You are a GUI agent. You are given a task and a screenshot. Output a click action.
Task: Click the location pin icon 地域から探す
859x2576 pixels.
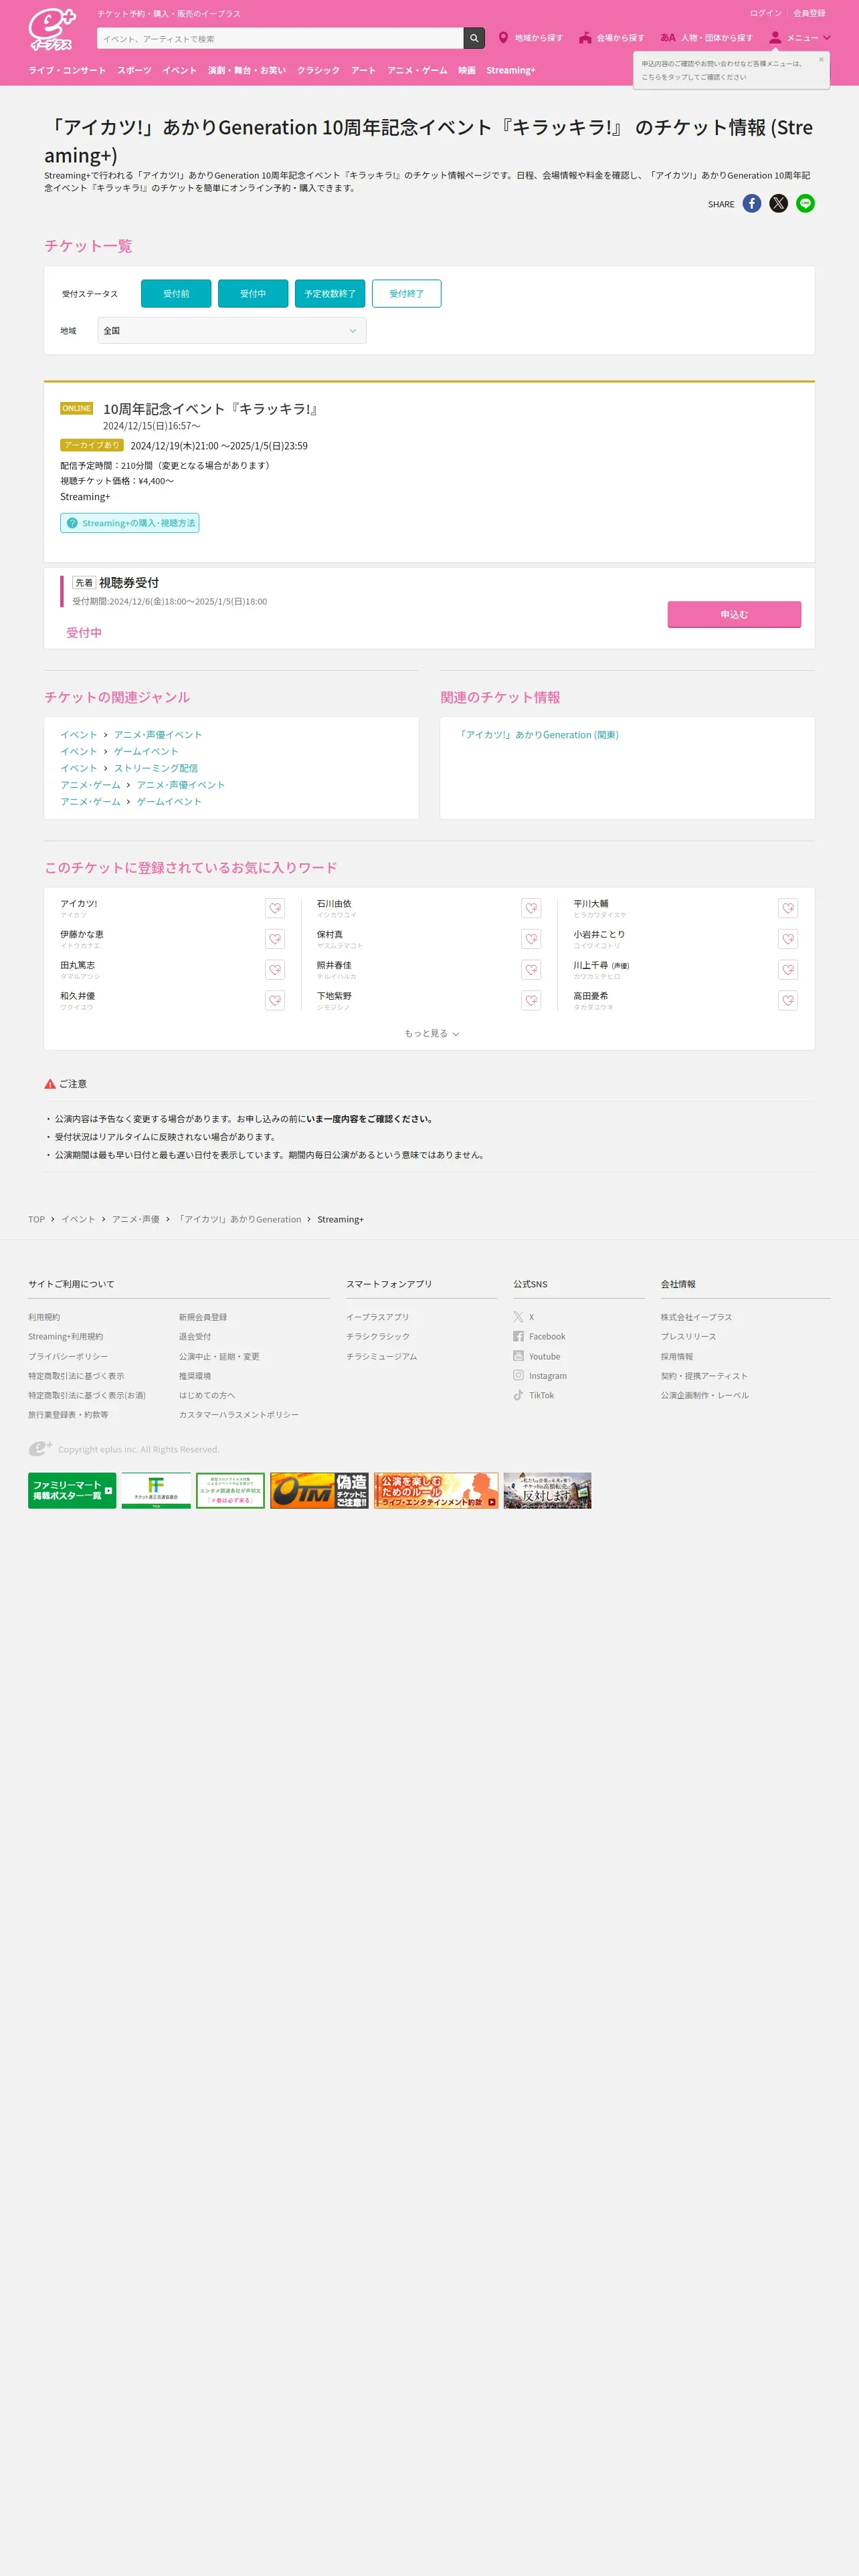point(503,38)
